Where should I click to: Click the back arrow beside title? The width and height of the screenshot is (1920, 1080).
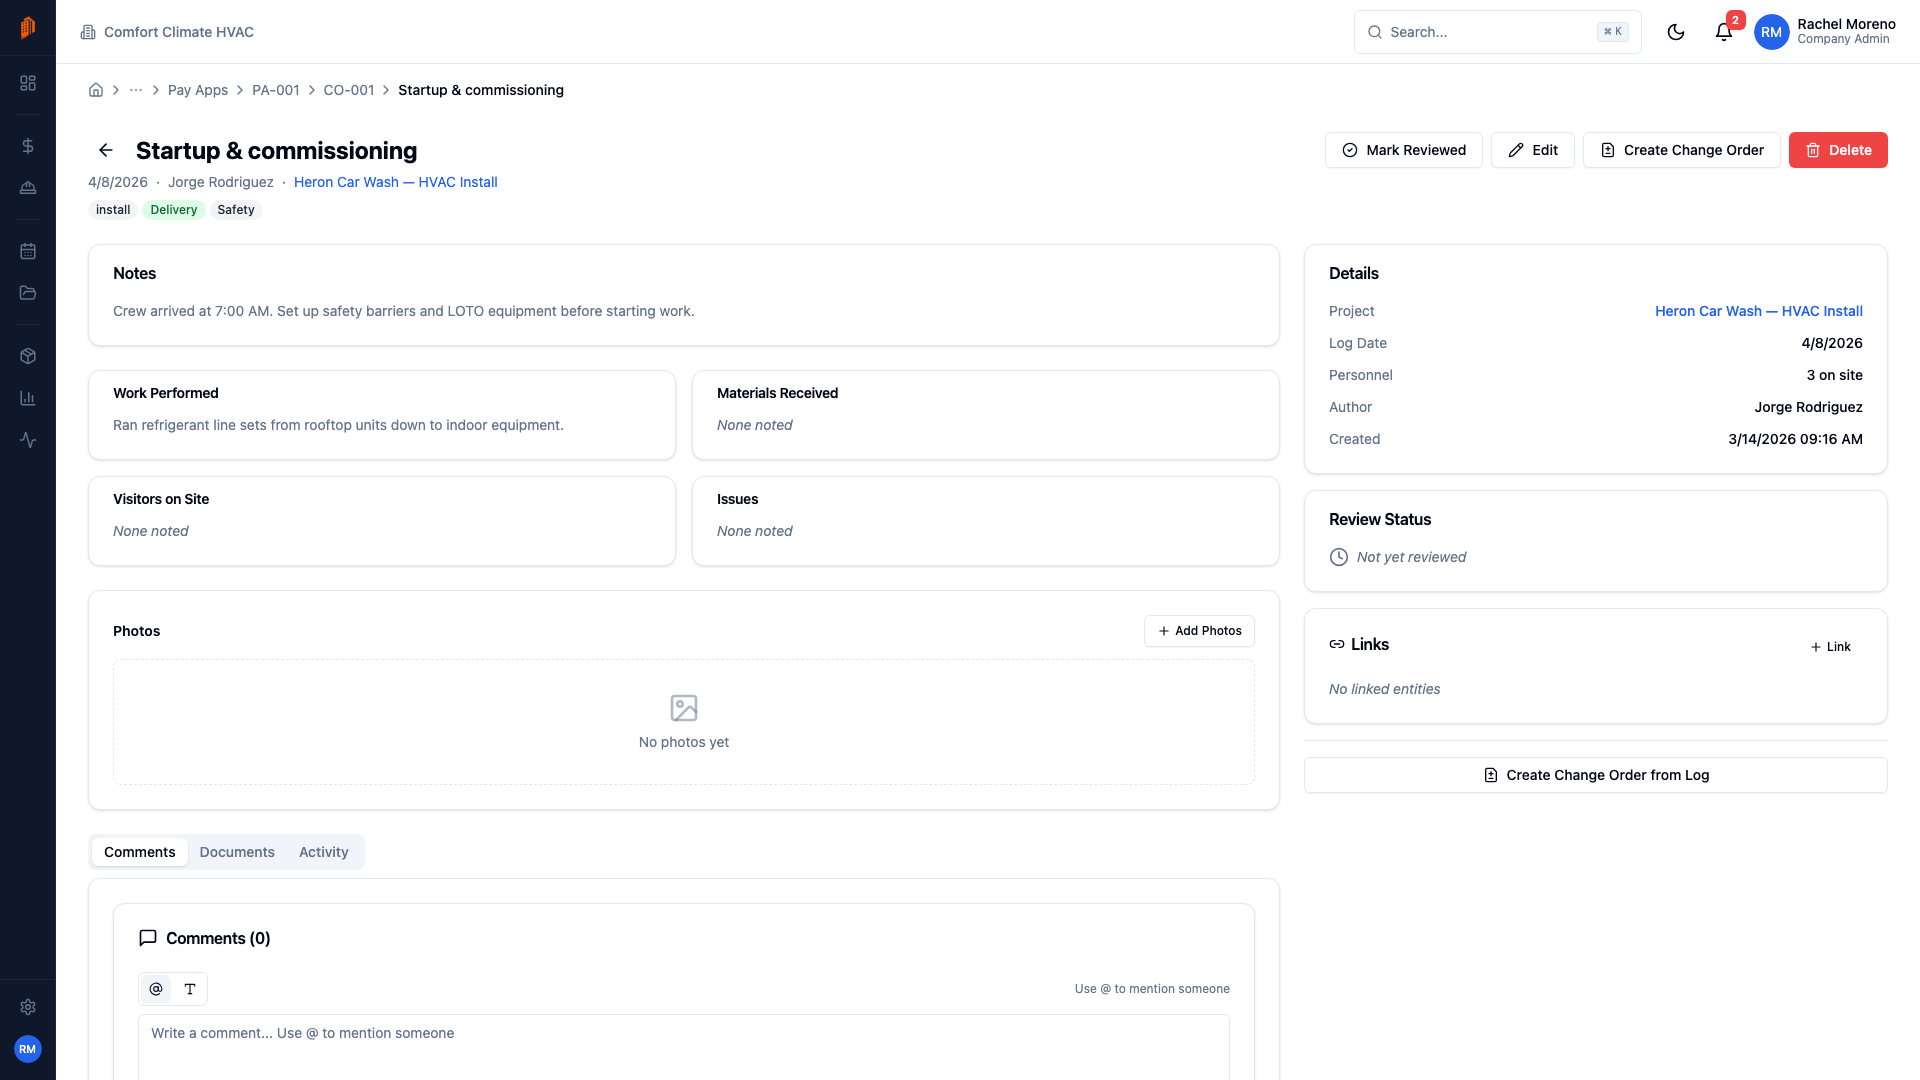click(x=106, y=150)
